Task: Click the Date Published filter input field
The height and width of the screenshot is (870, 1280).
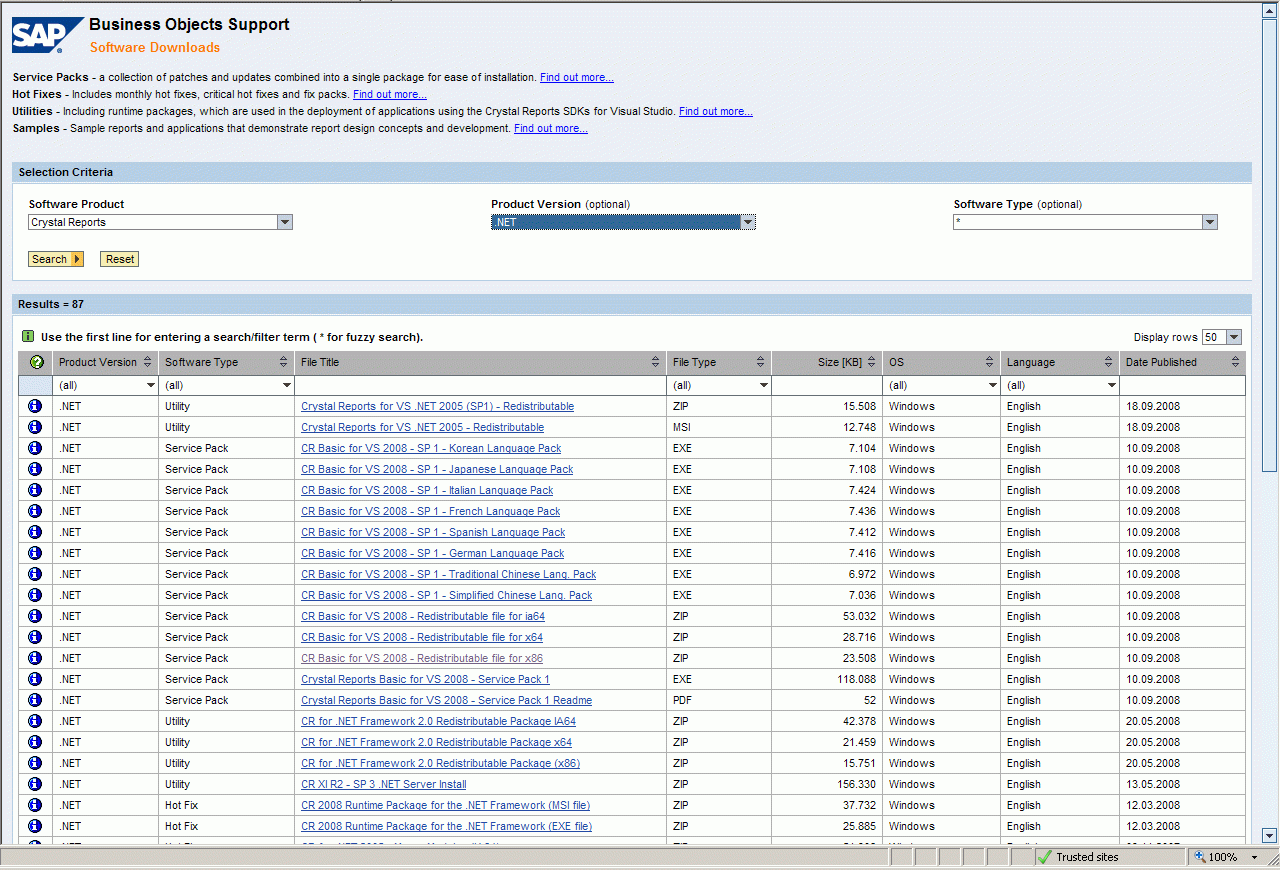Action: pyautogui.click(x=1182, y=385)
